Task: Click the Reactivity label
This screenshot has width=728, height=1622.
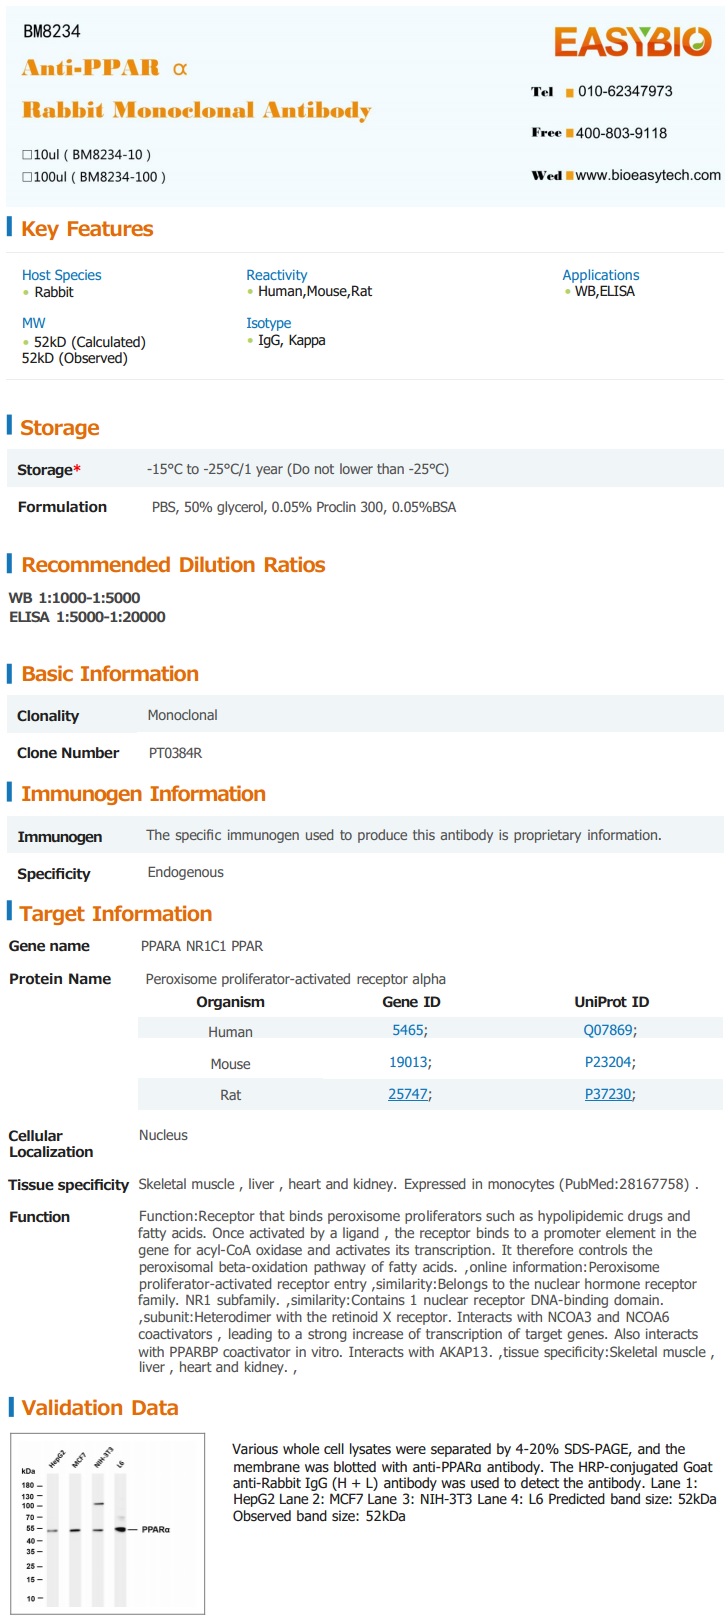Action: pos(276,275)
